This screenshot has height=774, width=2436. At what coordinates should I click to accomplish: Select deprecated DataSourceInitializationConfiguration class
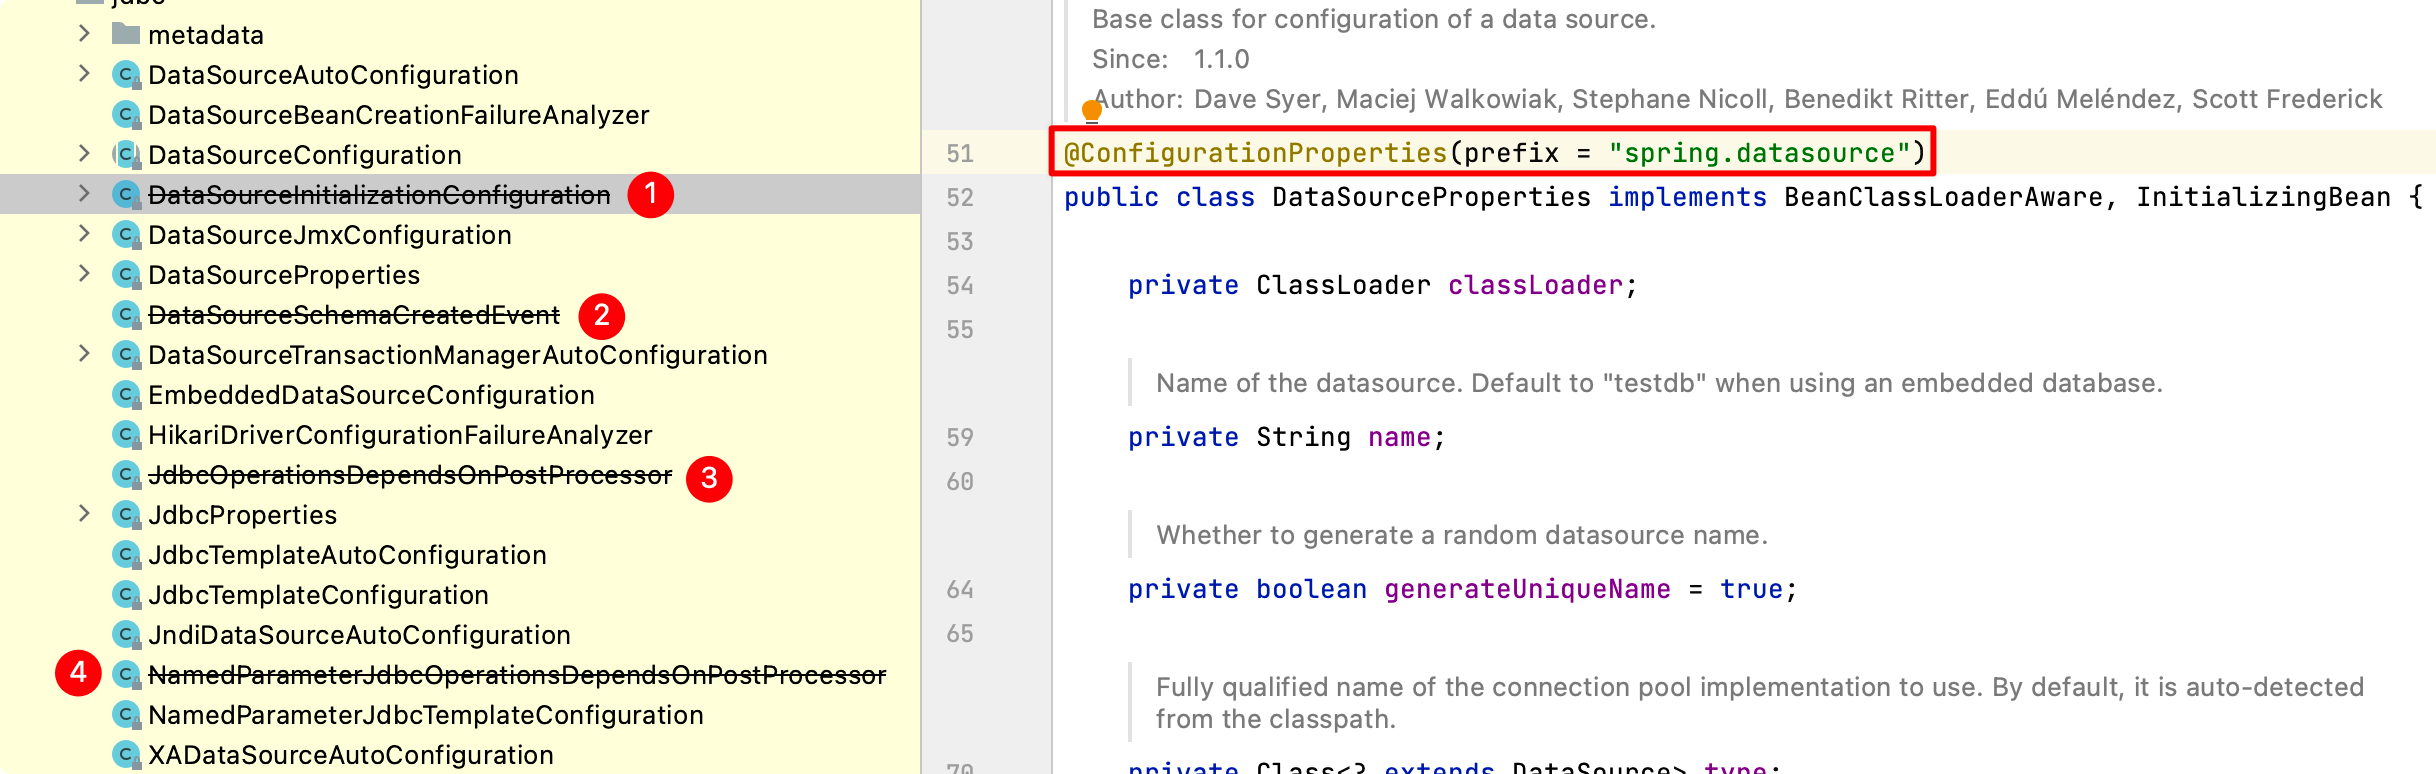pos(379,195)
